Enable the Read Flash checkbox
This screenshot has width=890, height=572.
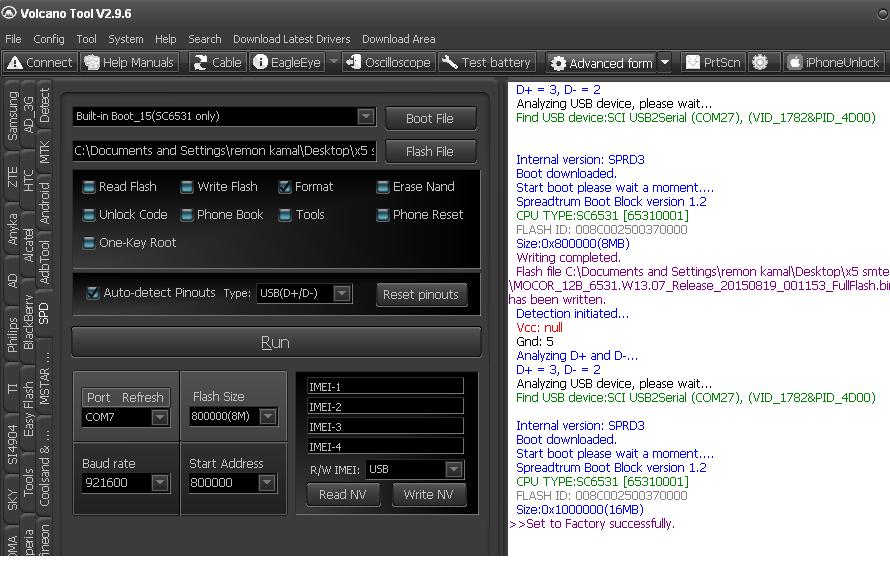click(x=89, y=187)
